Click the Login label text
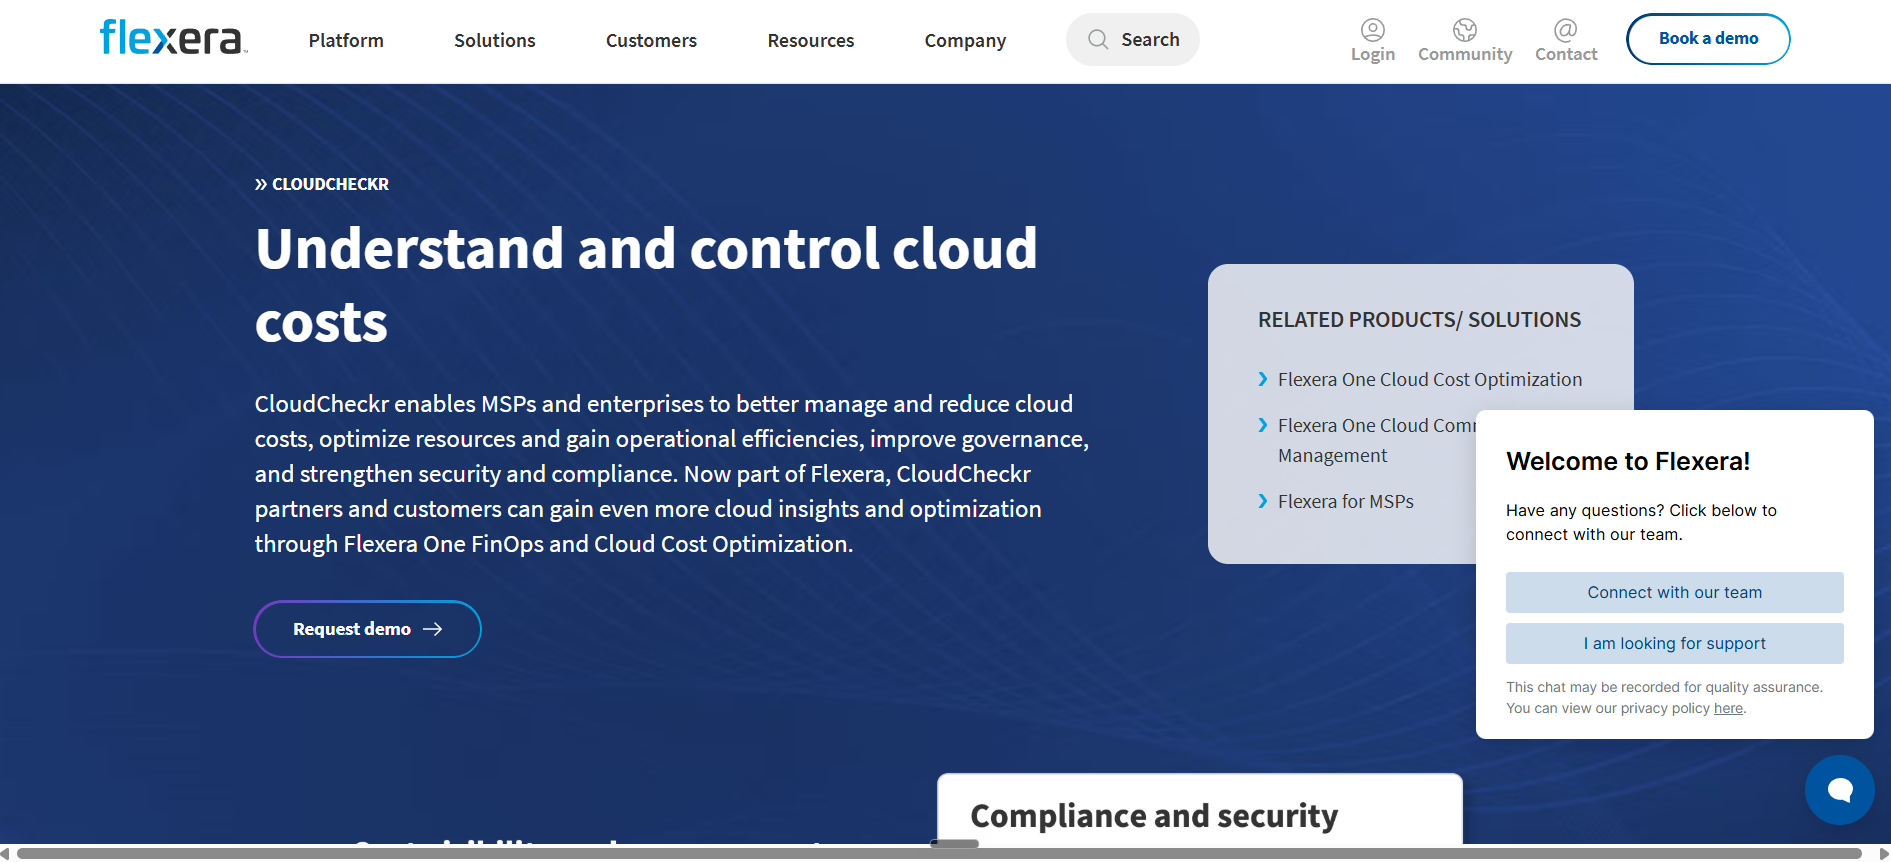The image size is (1891, 862). pyautogui.click(x=1373, y=54)
